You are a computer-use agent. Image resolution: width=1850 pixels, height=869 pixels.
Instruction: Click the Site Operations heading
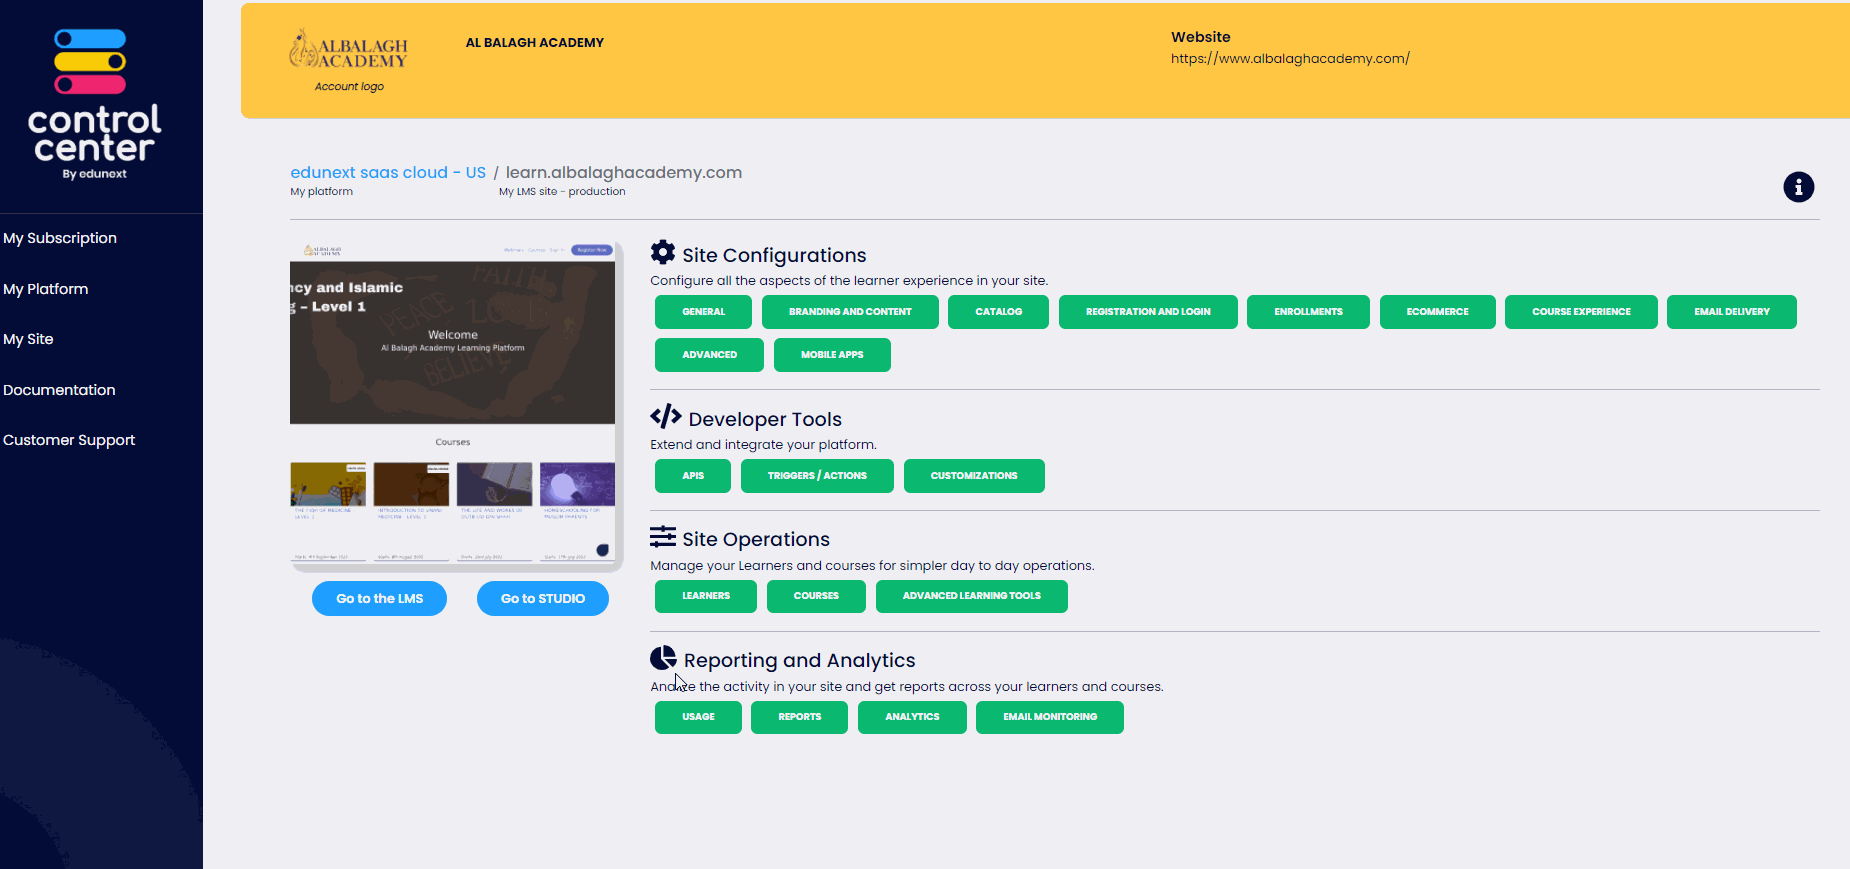pyautogui.click(x=756, y=539)
